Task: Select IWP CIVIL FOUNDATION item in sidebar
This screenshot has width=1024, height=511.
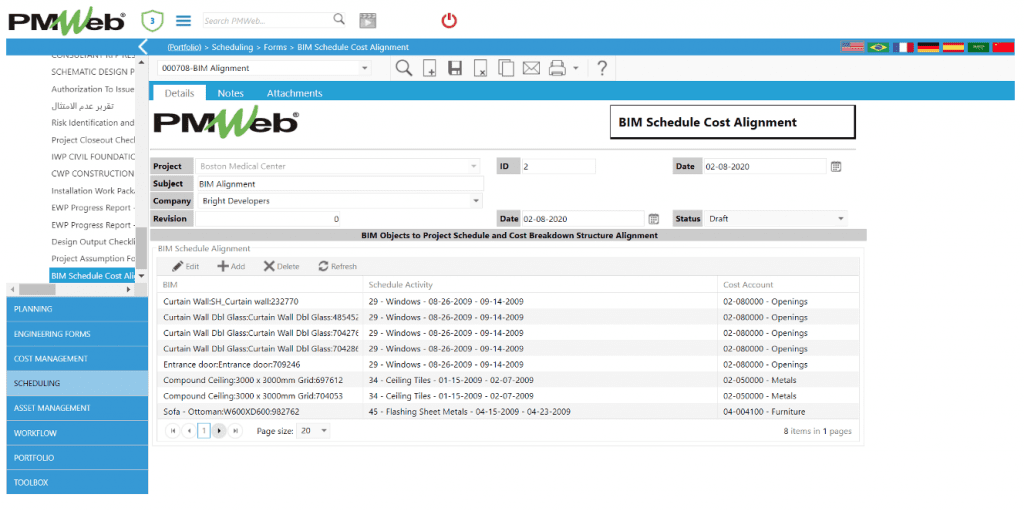Action: pos(92,157)
